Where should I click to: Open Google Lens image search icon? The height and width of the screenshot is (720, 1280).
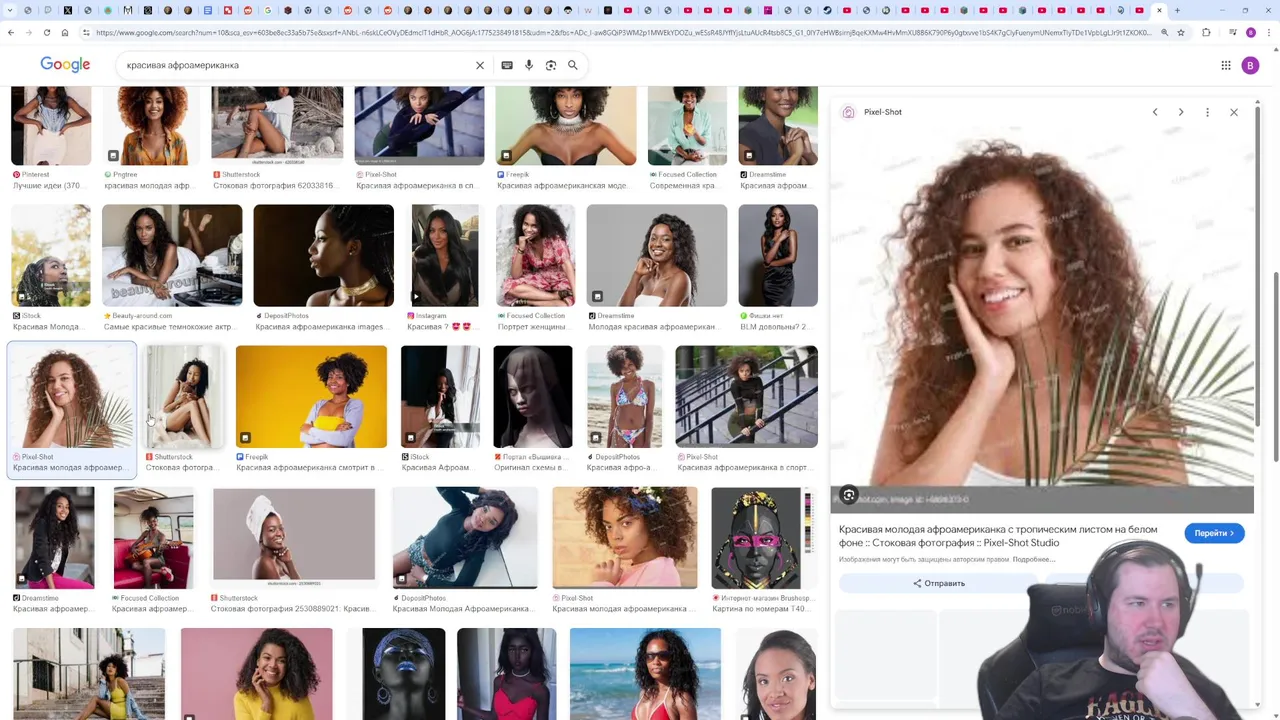pos(551,65)
